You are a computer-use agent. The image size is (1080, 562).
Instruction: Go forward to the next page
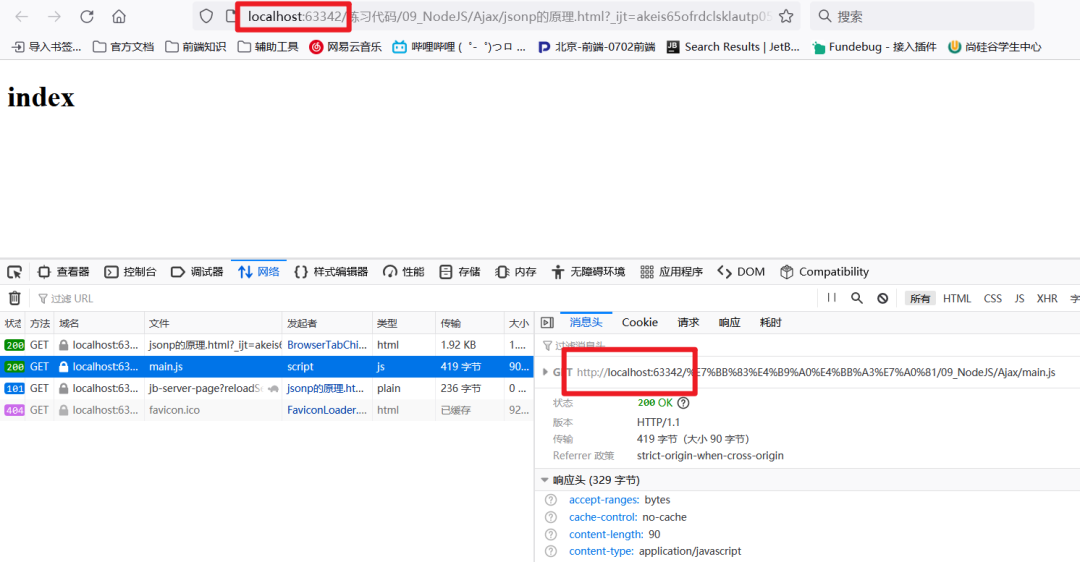pos(54,17)
